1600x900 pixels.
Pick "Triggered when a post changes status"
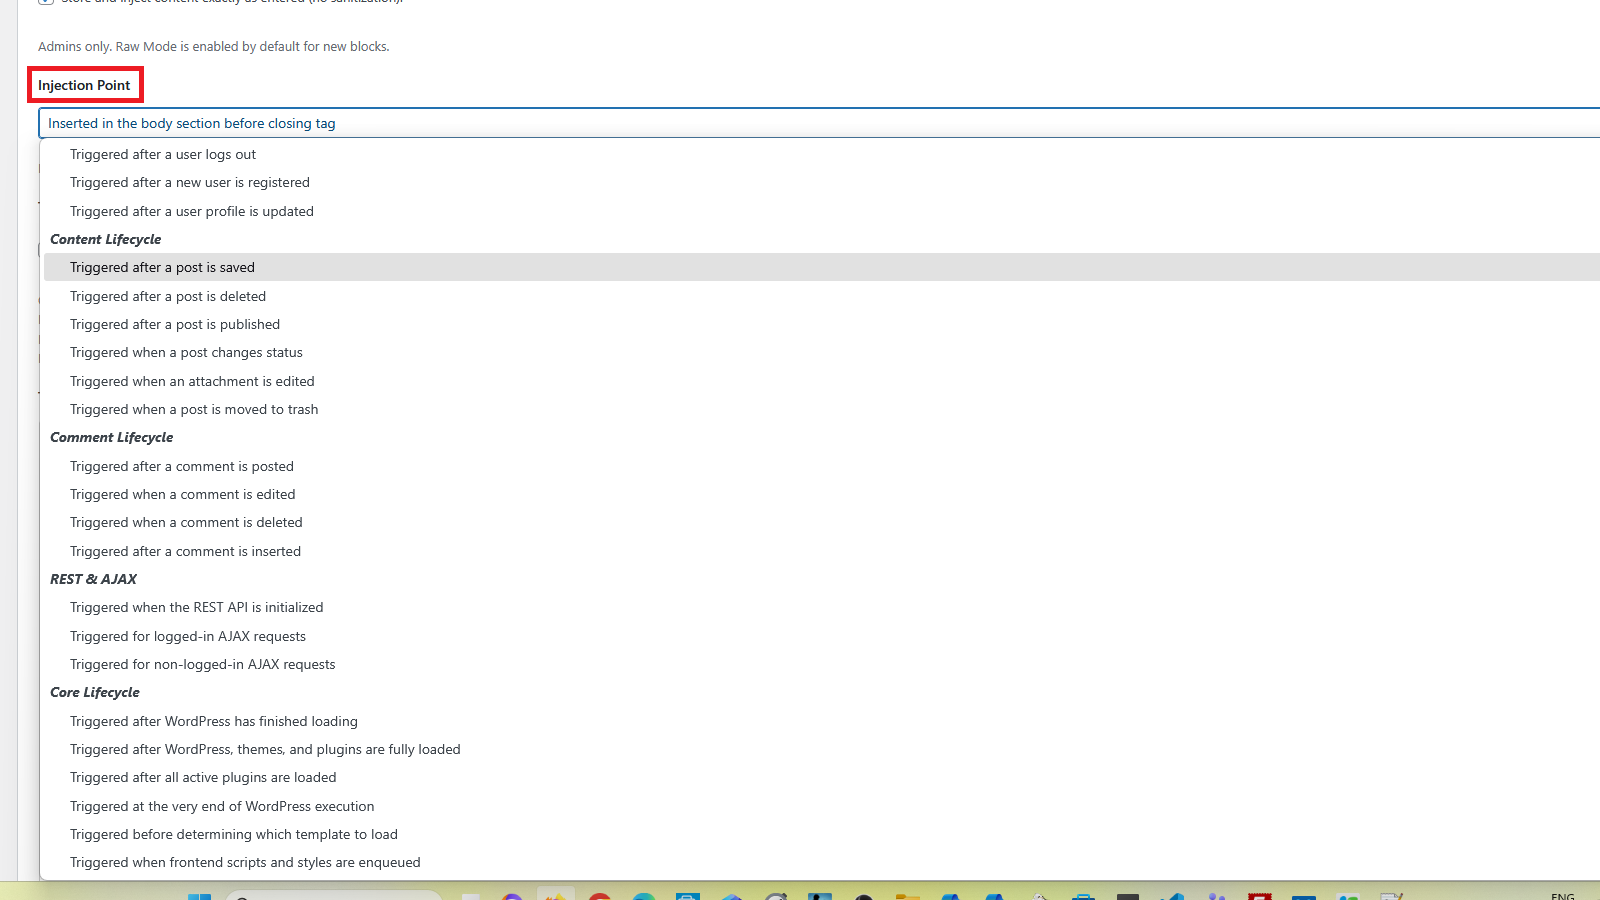(821, 352)
